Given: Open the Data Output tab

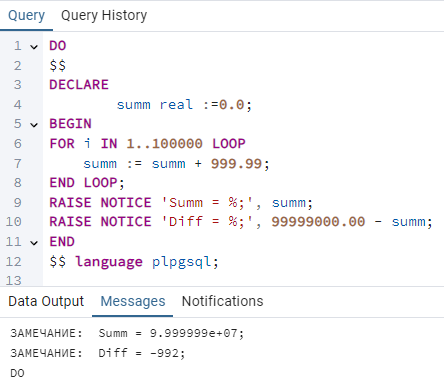Looking at the screenshot, I should (x=46, y=301).
